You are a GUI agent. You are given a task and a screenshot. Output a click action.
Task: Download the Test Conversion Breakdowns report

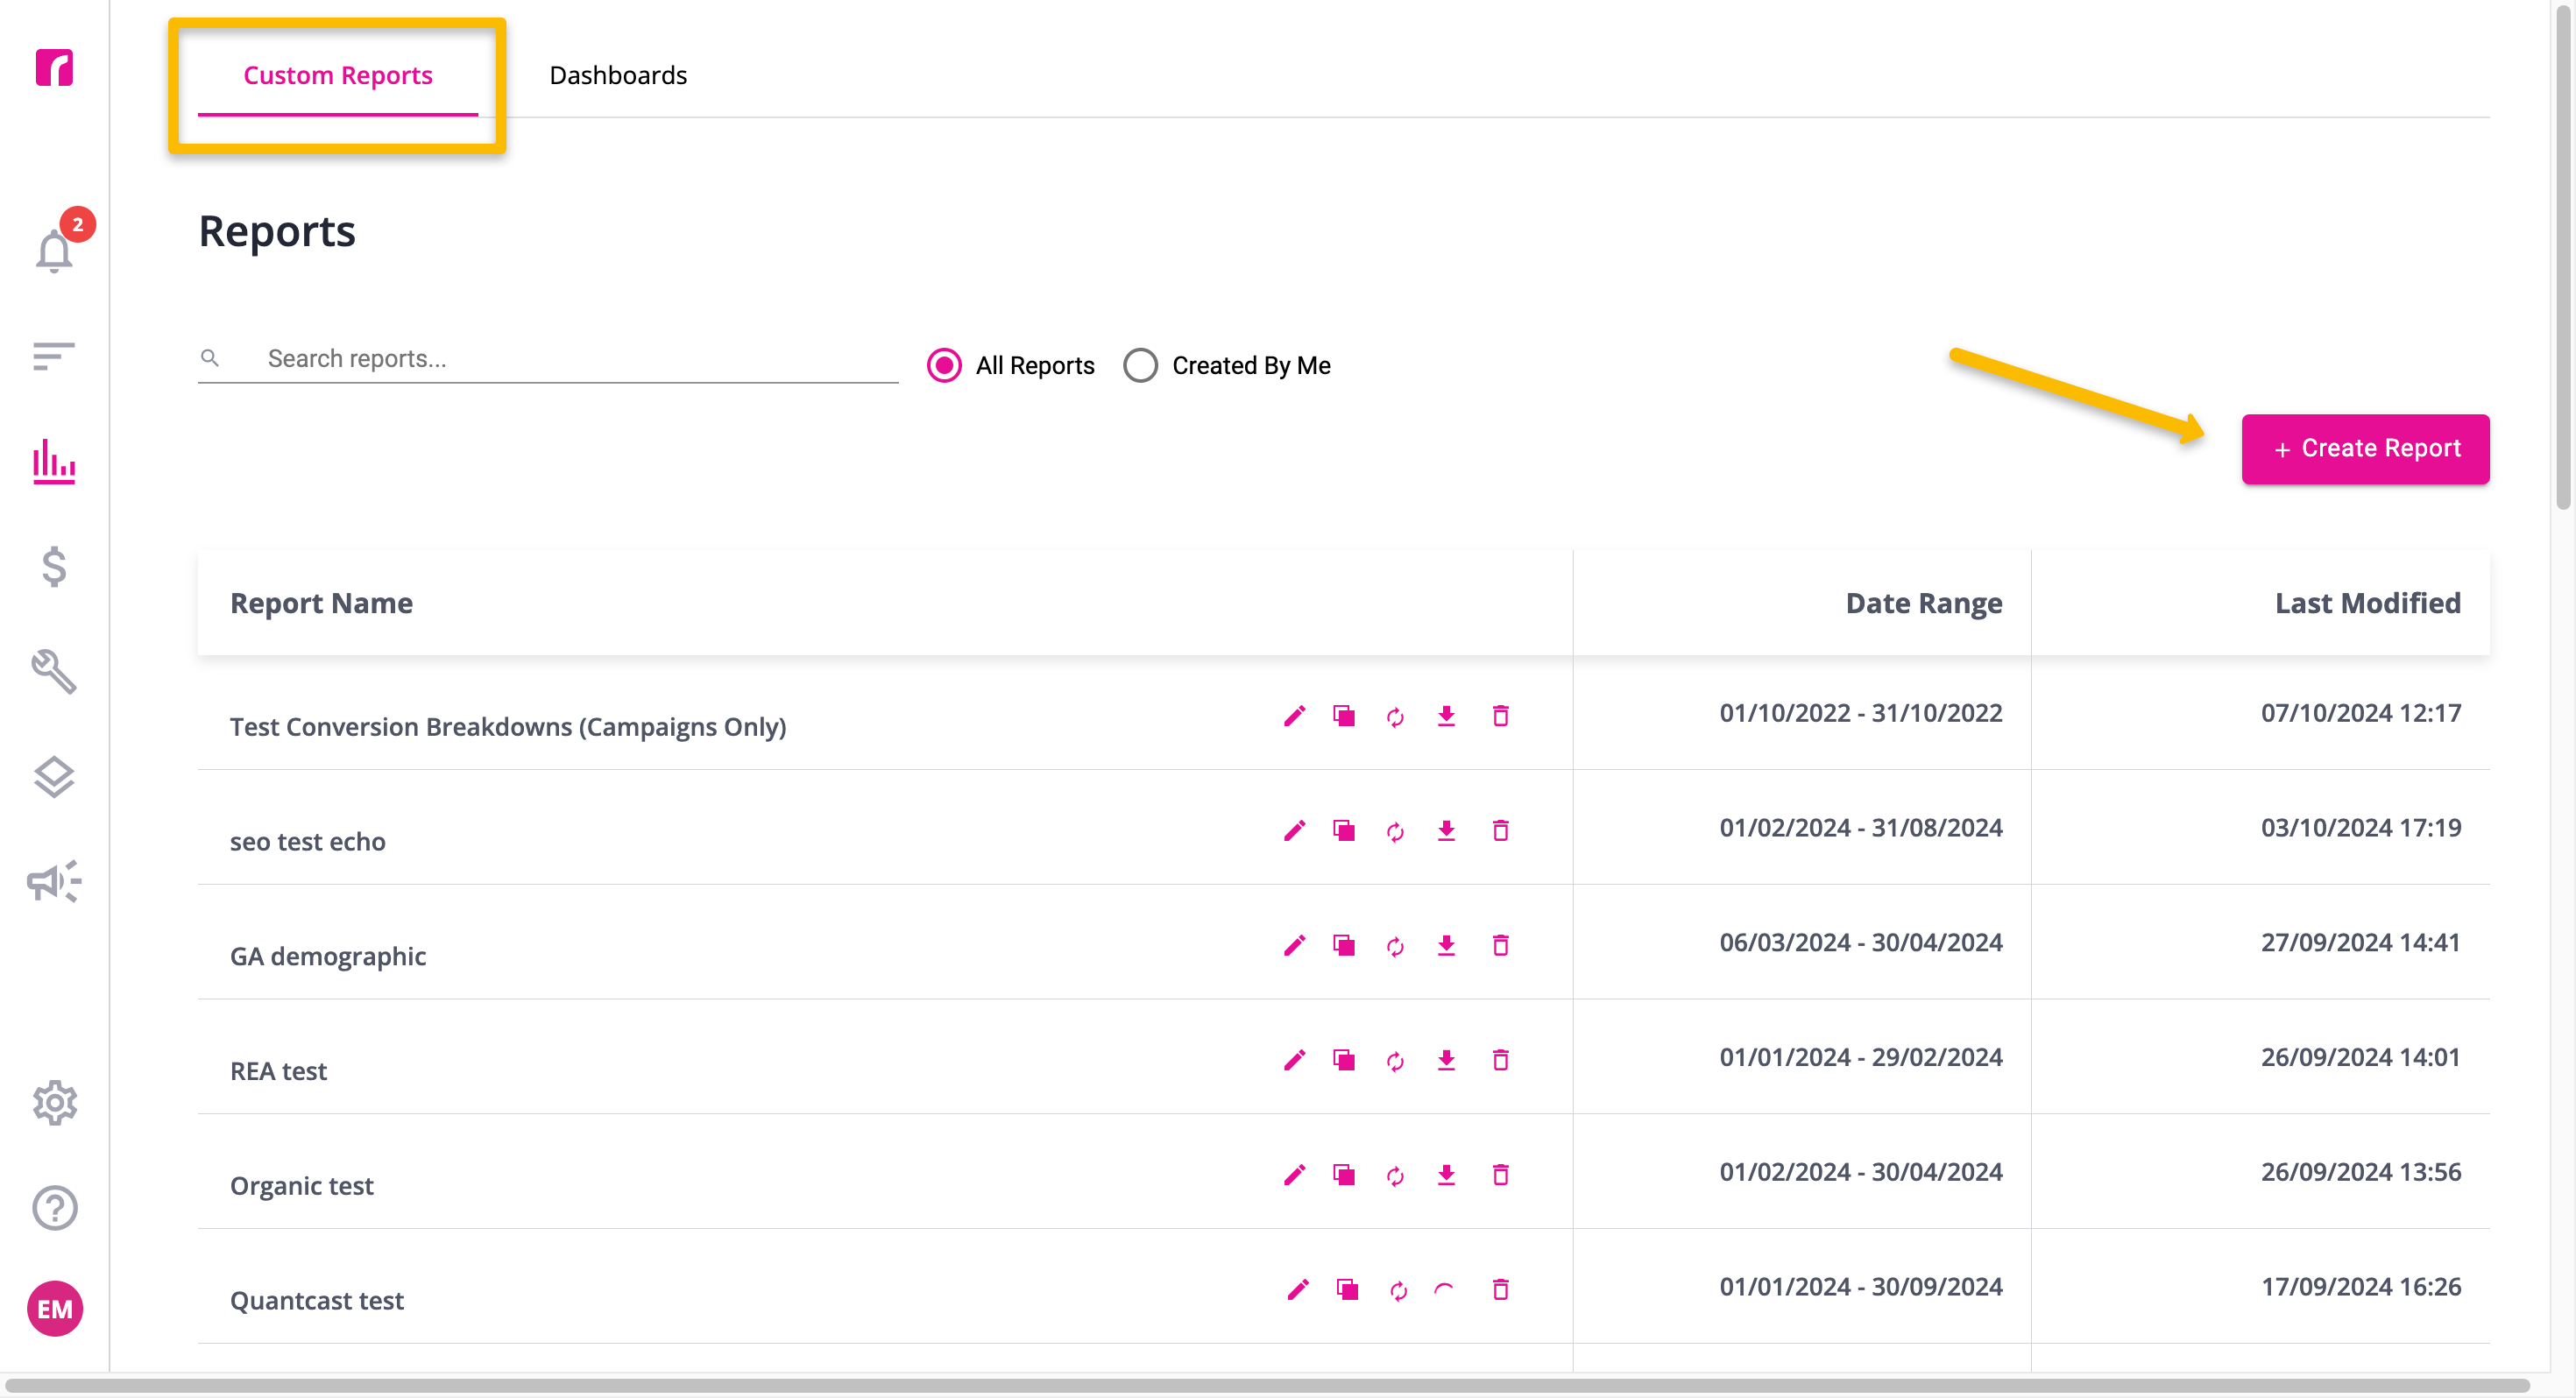[1446, 716]
